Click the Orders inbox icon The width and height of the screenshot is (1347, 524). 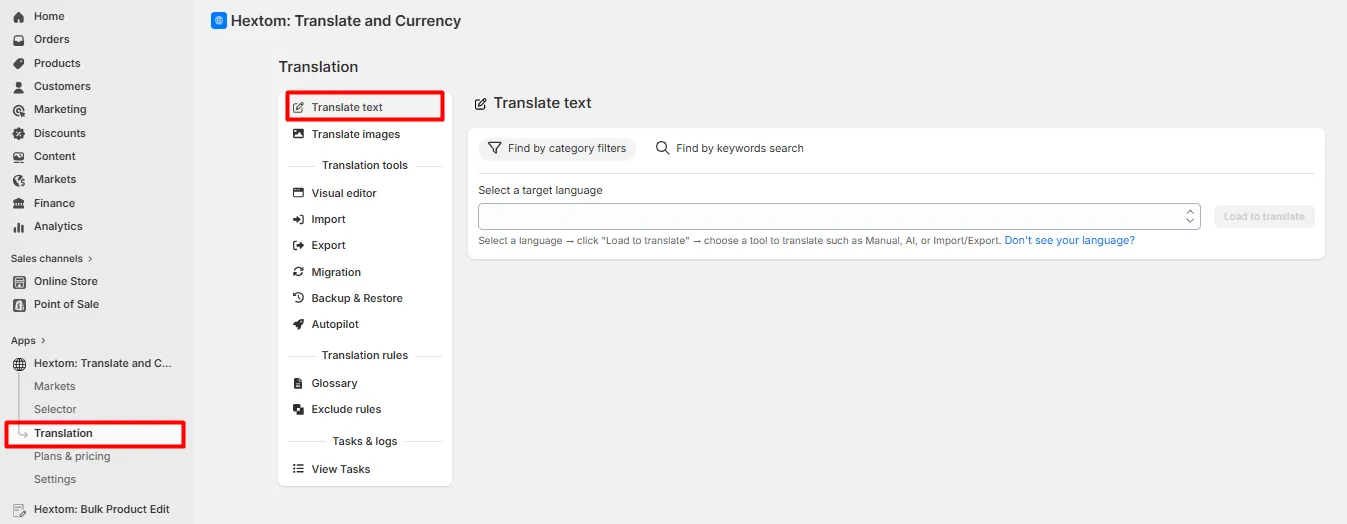[x=19, y=40]
